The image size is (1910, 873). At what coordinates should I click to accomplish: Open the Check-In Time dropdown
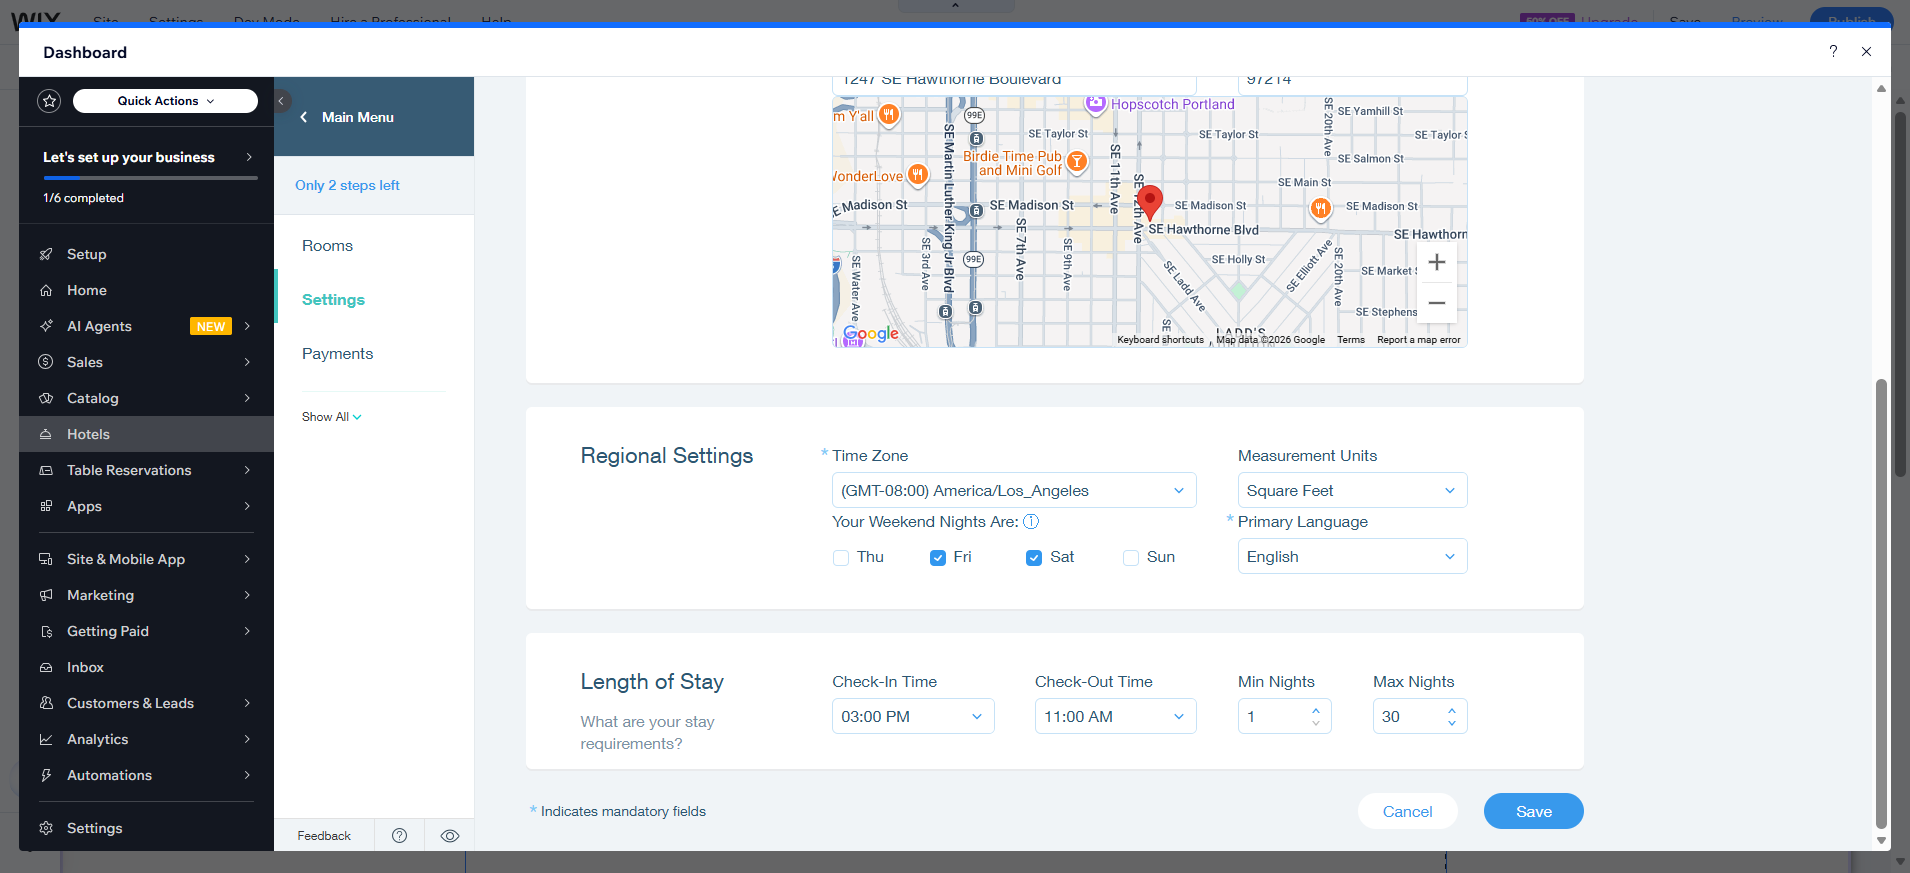(913, 716)
